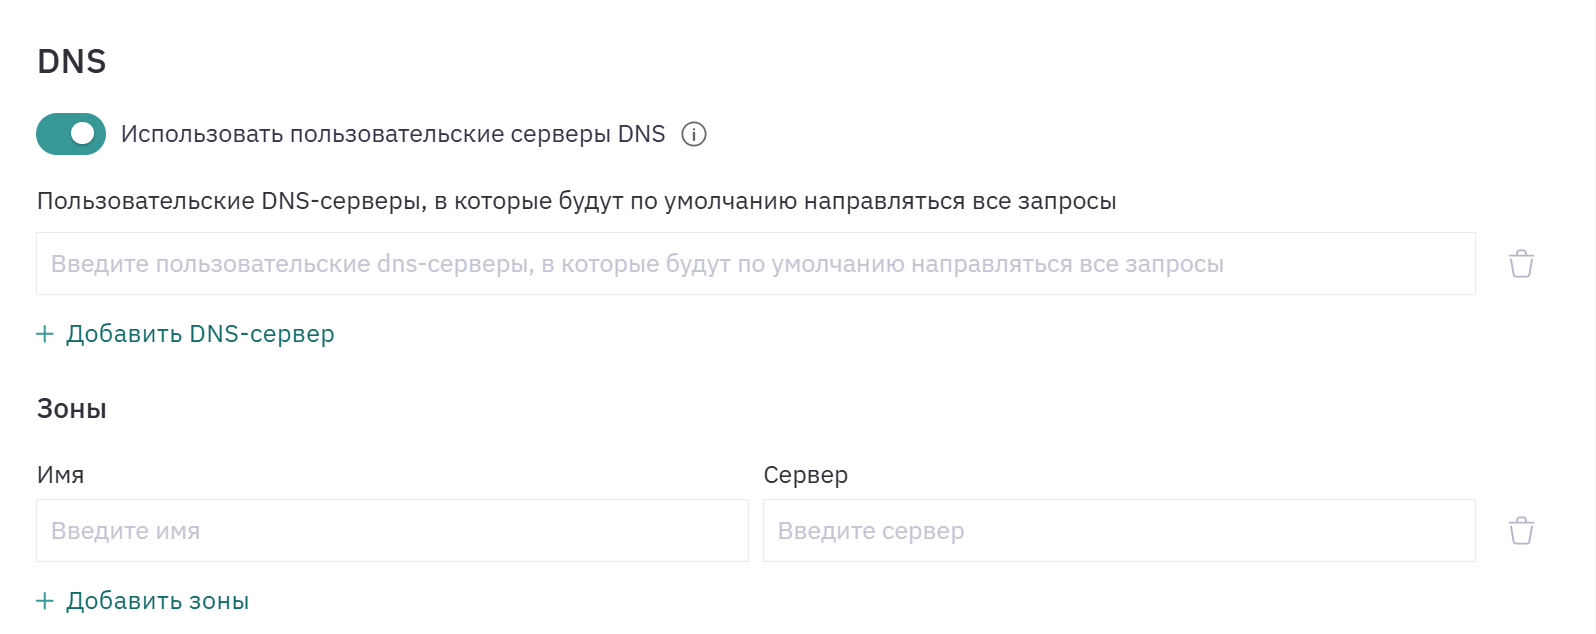1596x634 pixels.
Task: Delete the custom DNS server entry via trash icon
Action: 1521,264
